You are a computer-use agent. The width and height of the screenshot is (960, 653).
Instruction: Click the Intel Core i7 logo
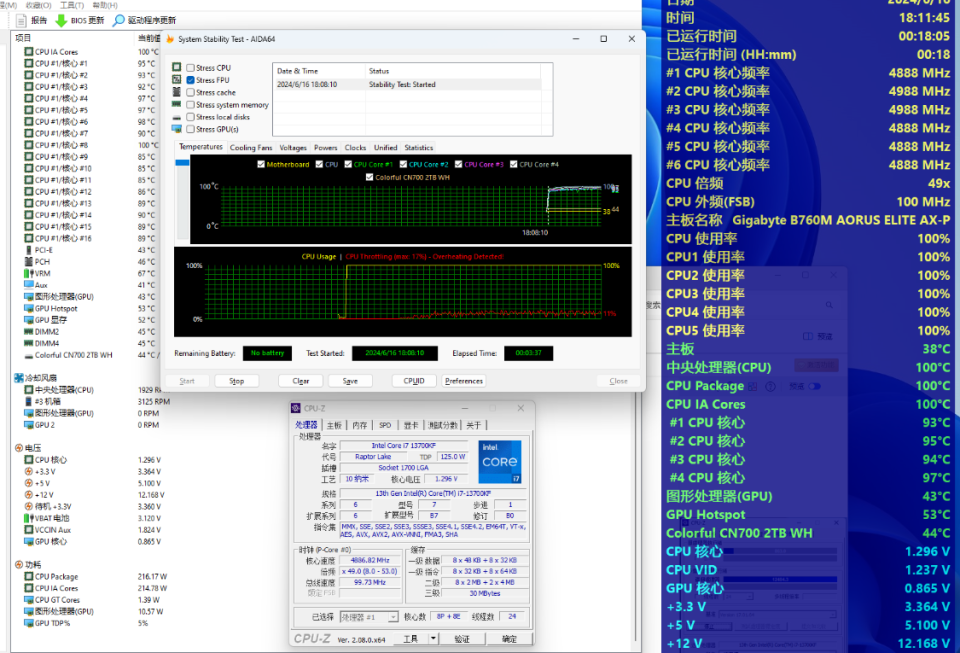[x=499, y=461]
